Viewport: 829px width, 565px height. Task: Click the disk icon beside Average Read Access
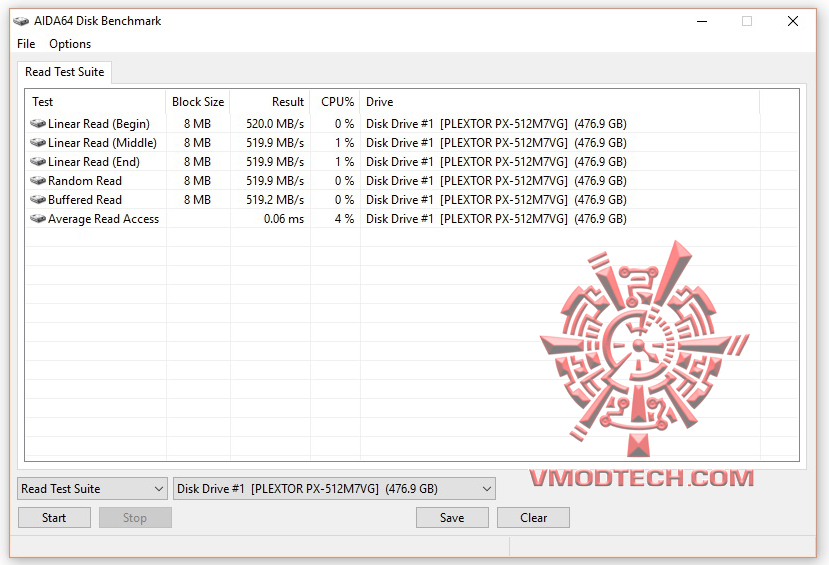38,219
